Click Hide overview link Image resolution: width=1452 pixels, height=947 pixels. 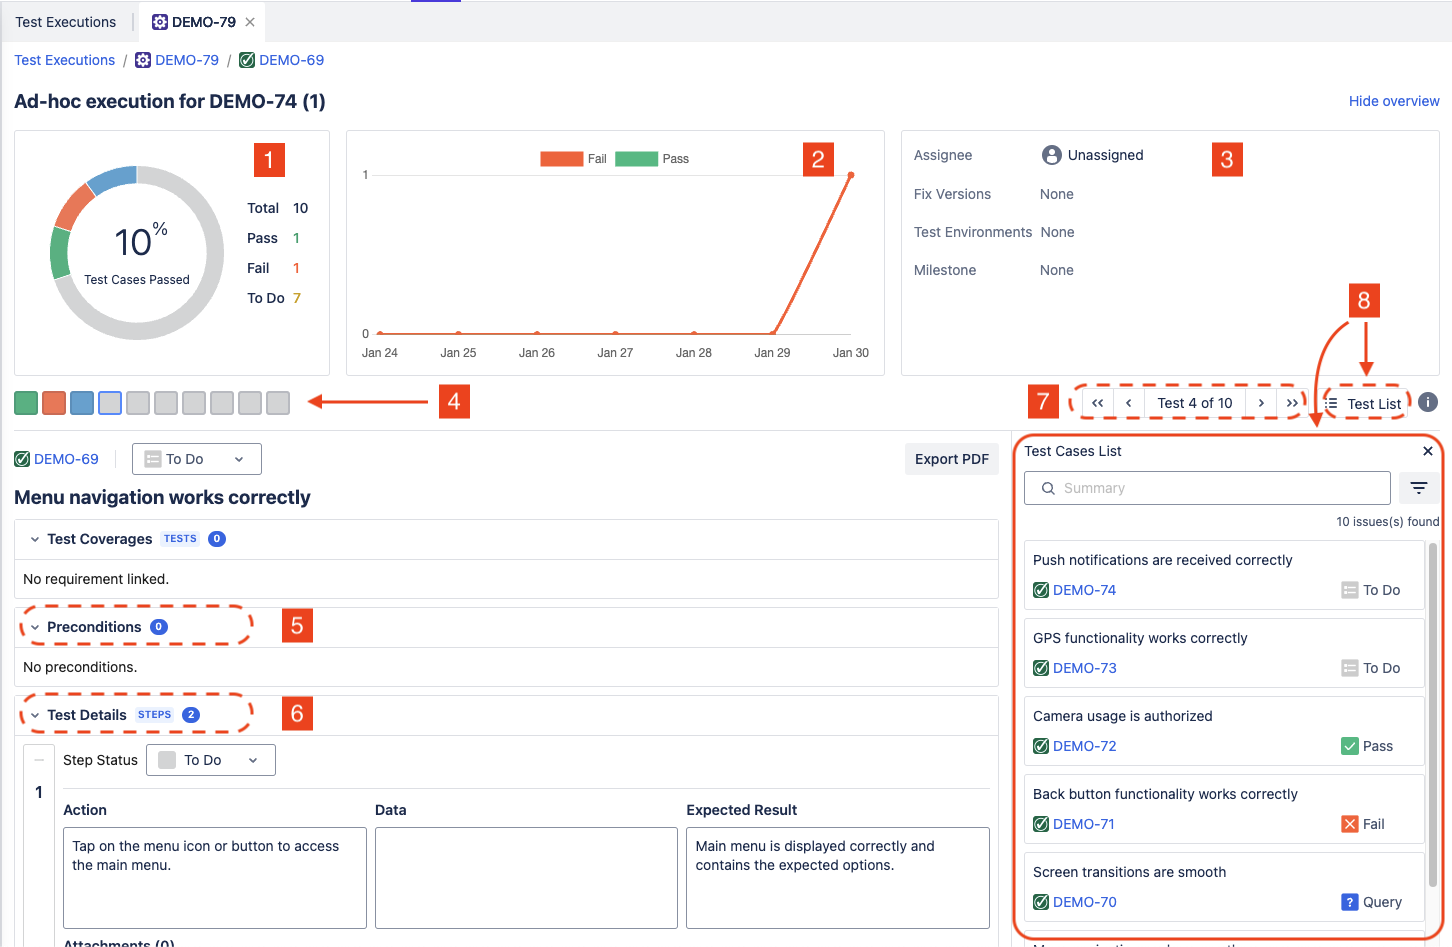[1393, 101]
